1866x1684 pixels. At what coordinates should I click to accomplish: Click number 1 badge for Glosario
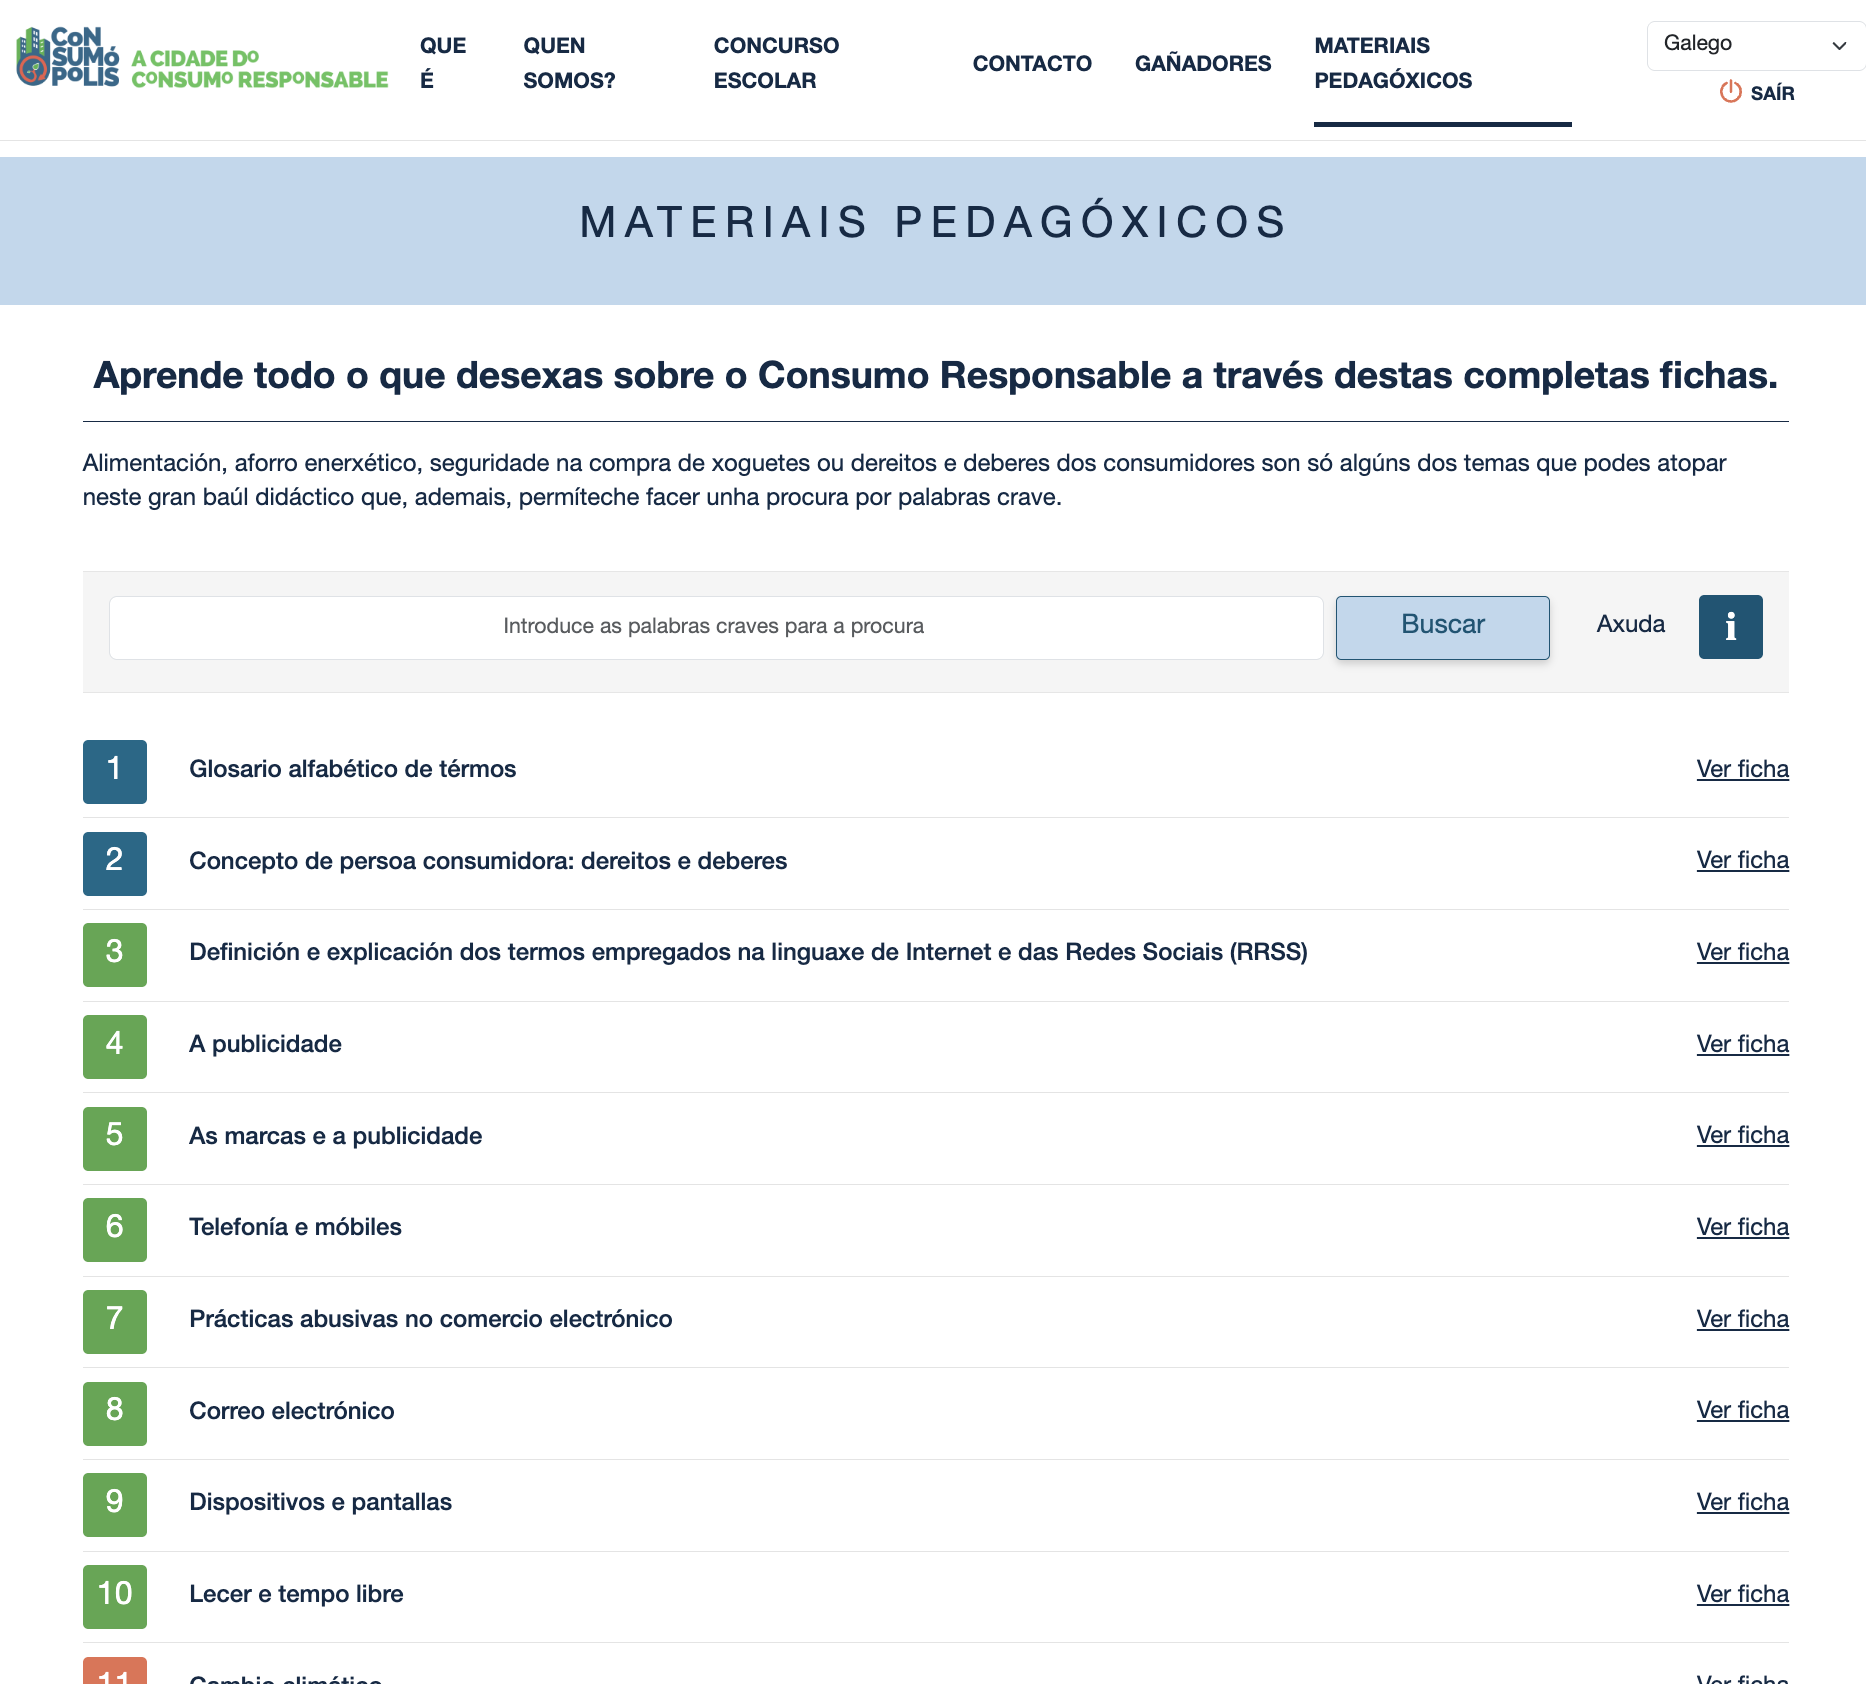coord(115,771)
